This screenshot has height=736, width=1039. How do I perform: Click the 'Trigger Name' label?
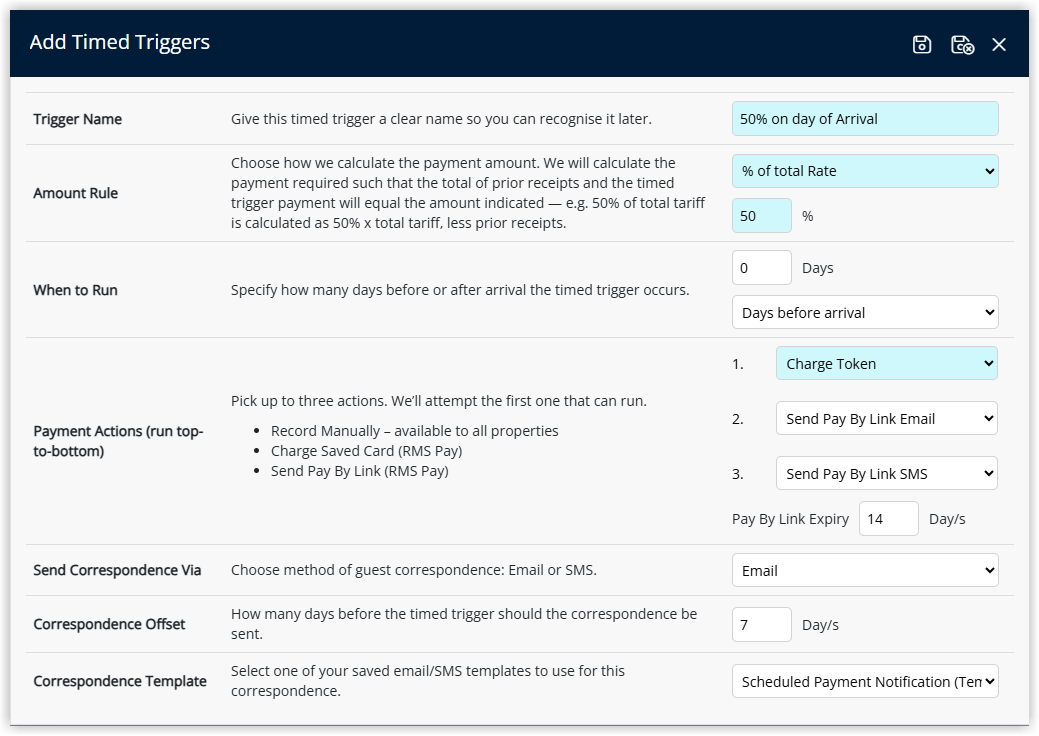click(78, 119)
